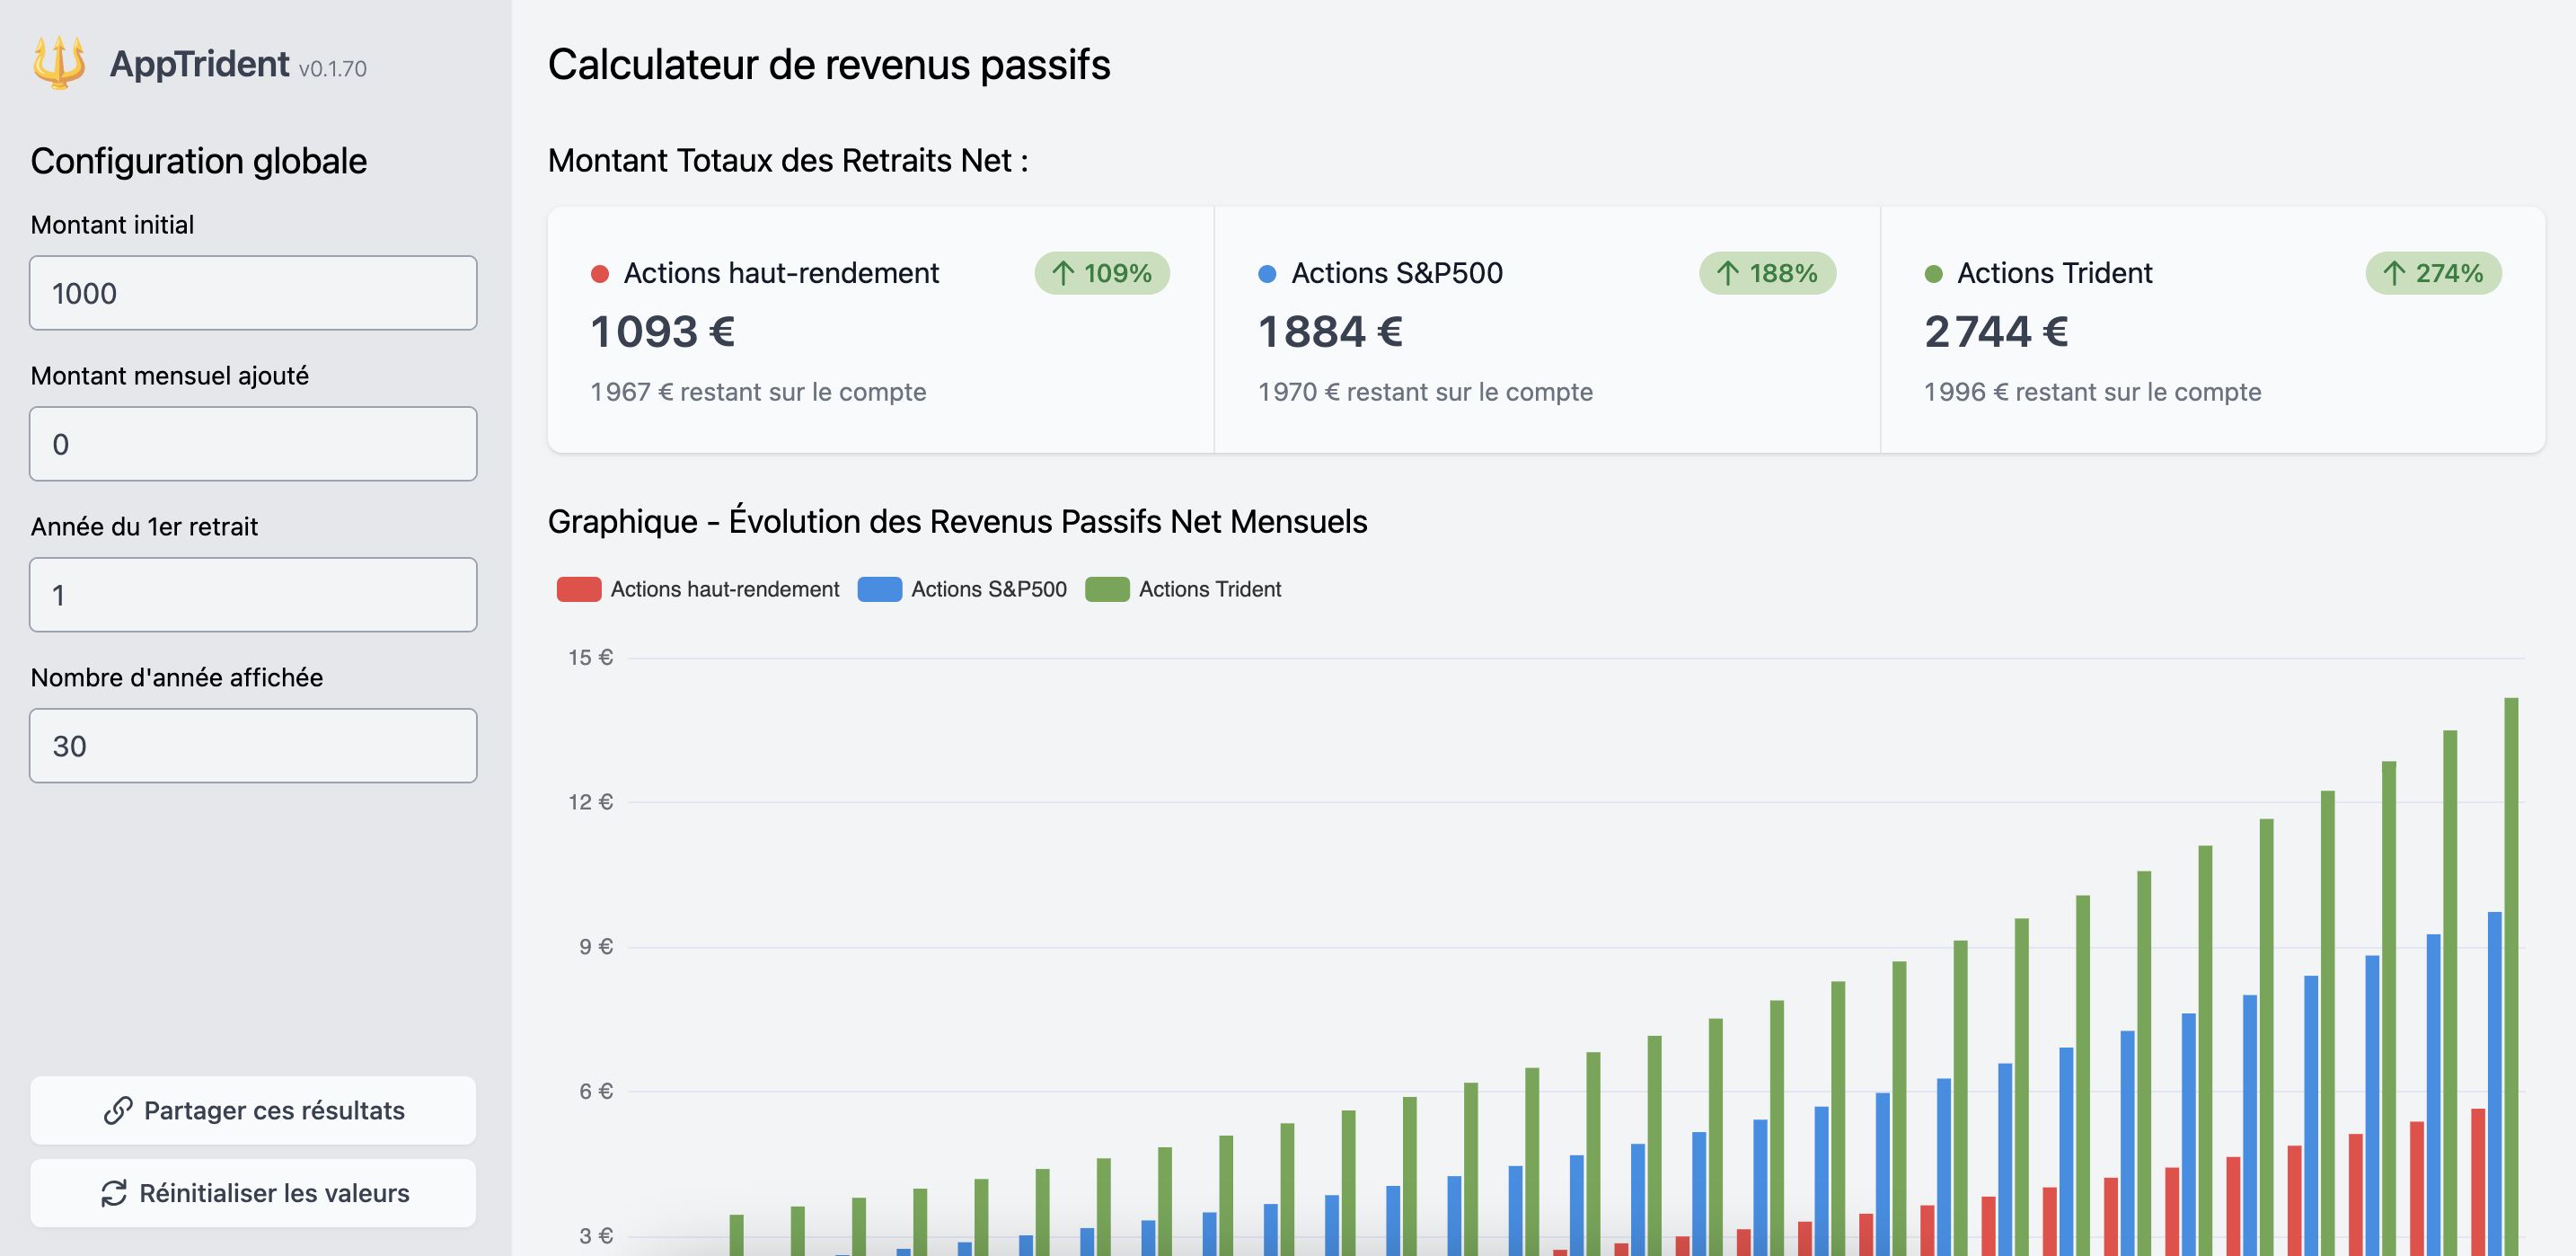Click the 12 € axis label
Viewport: 2576px width, 1256px height.
pos(590,802)
